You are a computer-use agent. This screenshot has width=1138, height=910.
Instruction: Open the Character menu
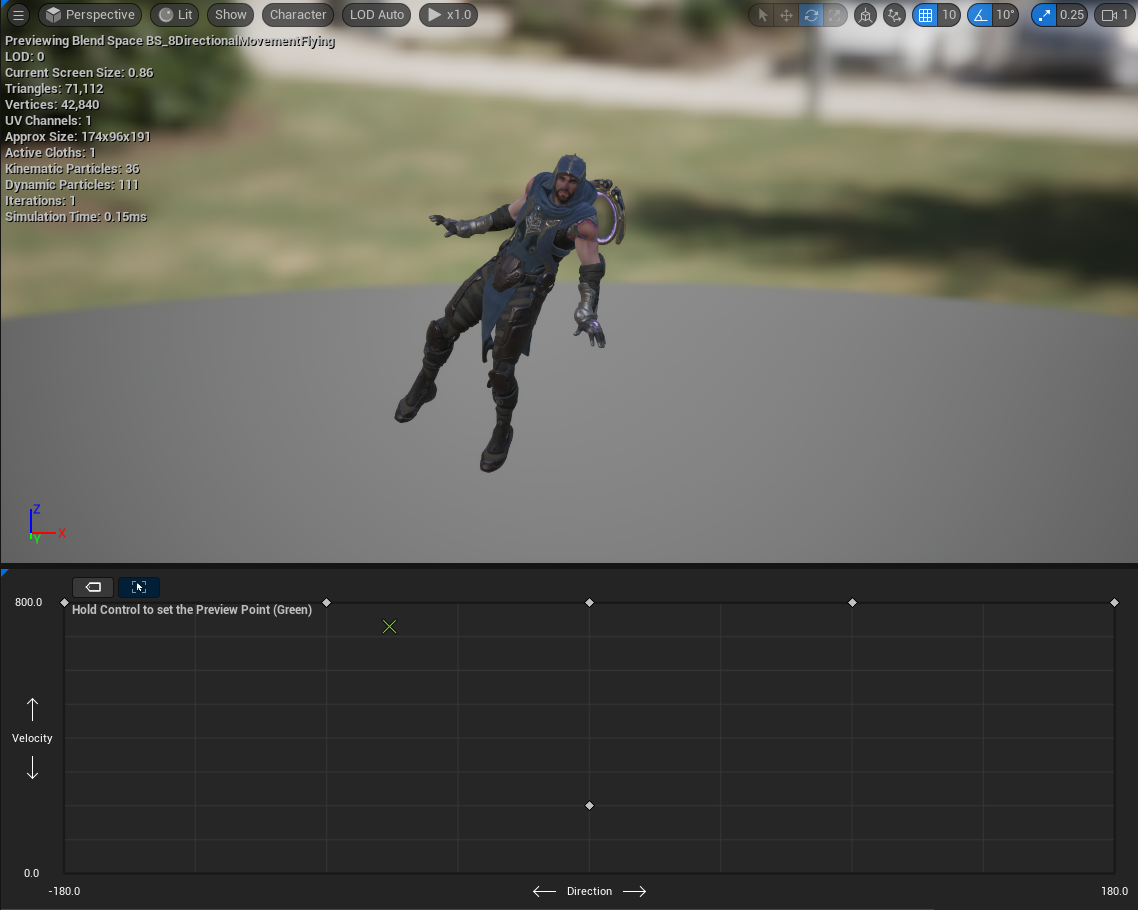298,15
